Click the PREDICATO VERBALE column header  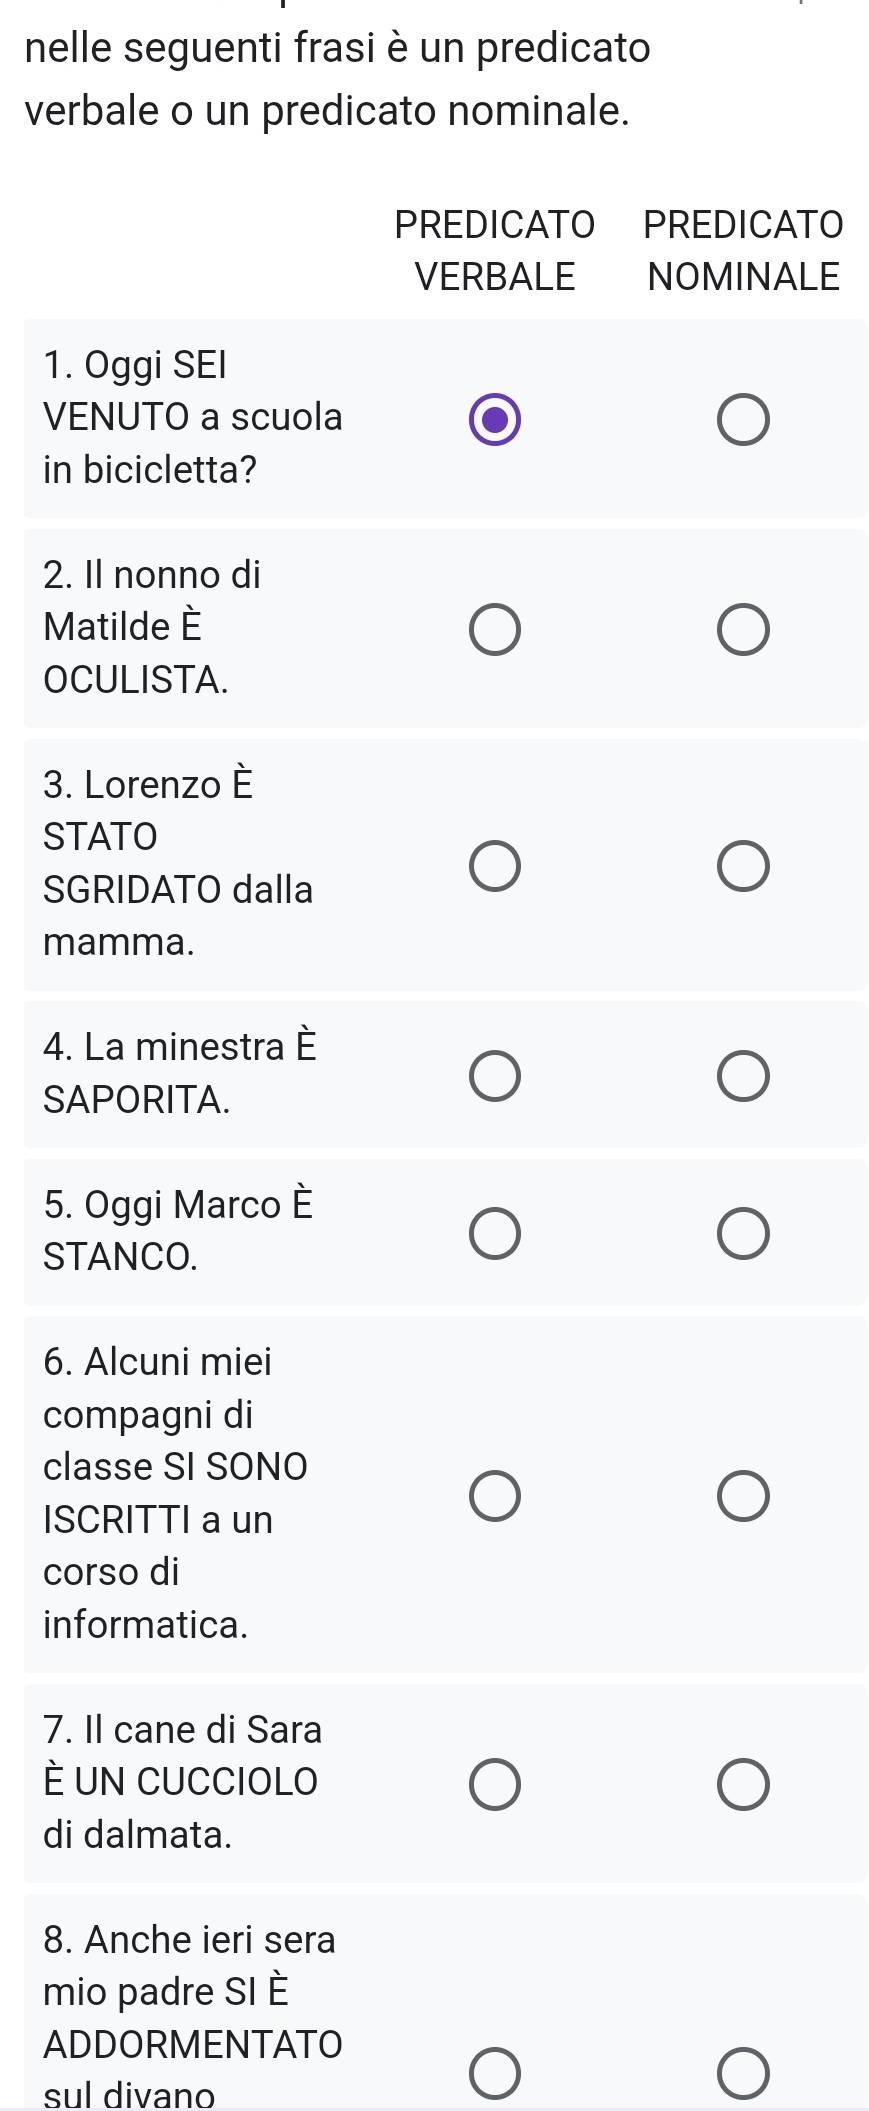tap(495, 250)
